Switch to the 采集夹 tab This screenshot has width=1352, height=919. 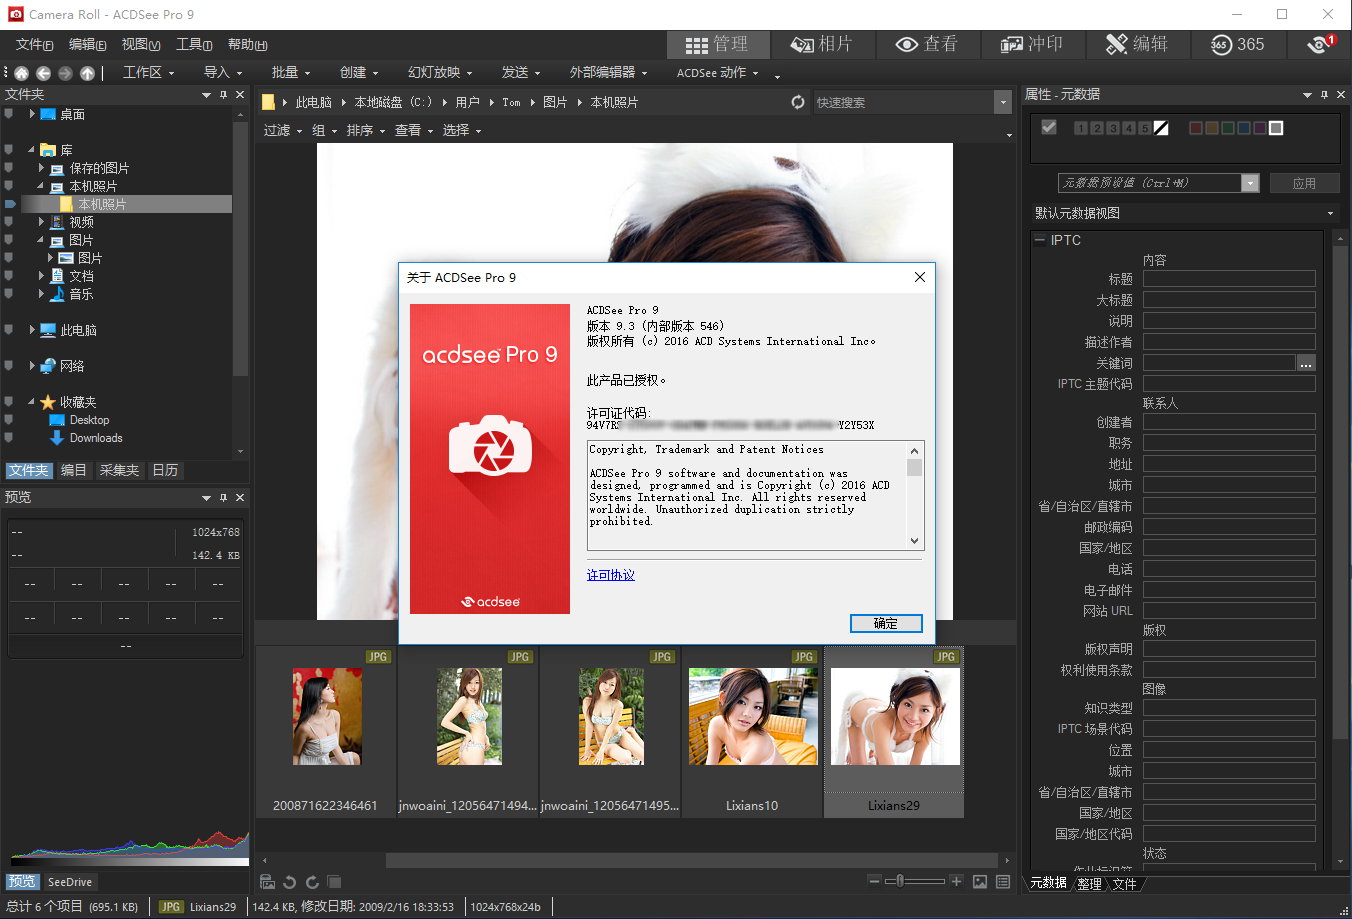click(119, 470)
